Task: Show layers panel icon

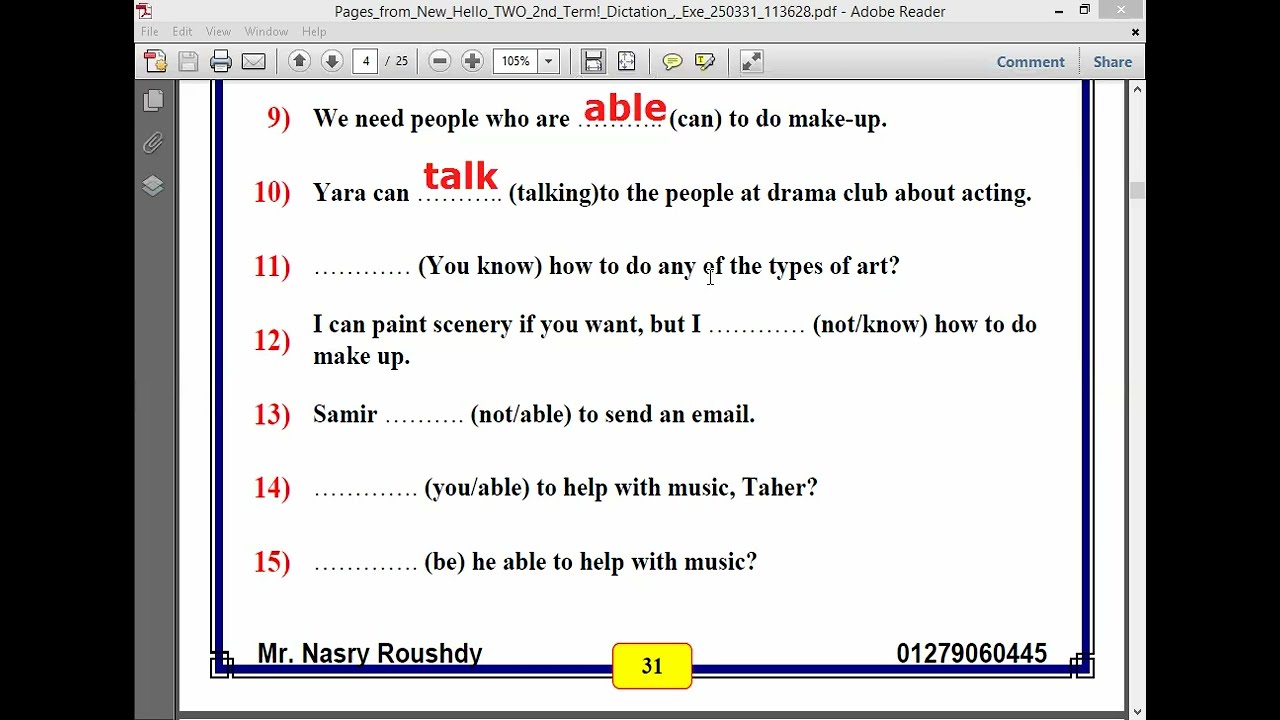Action: [x=153, y=186]
